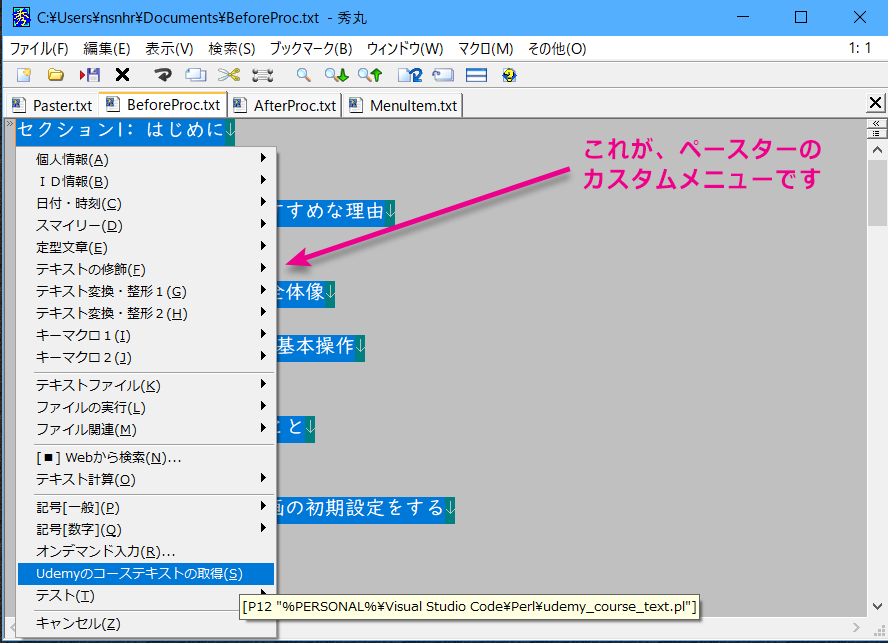Find previous with magnifier up-arrow icon
Viewport: 888px width, 643px height.
[370, 75]
